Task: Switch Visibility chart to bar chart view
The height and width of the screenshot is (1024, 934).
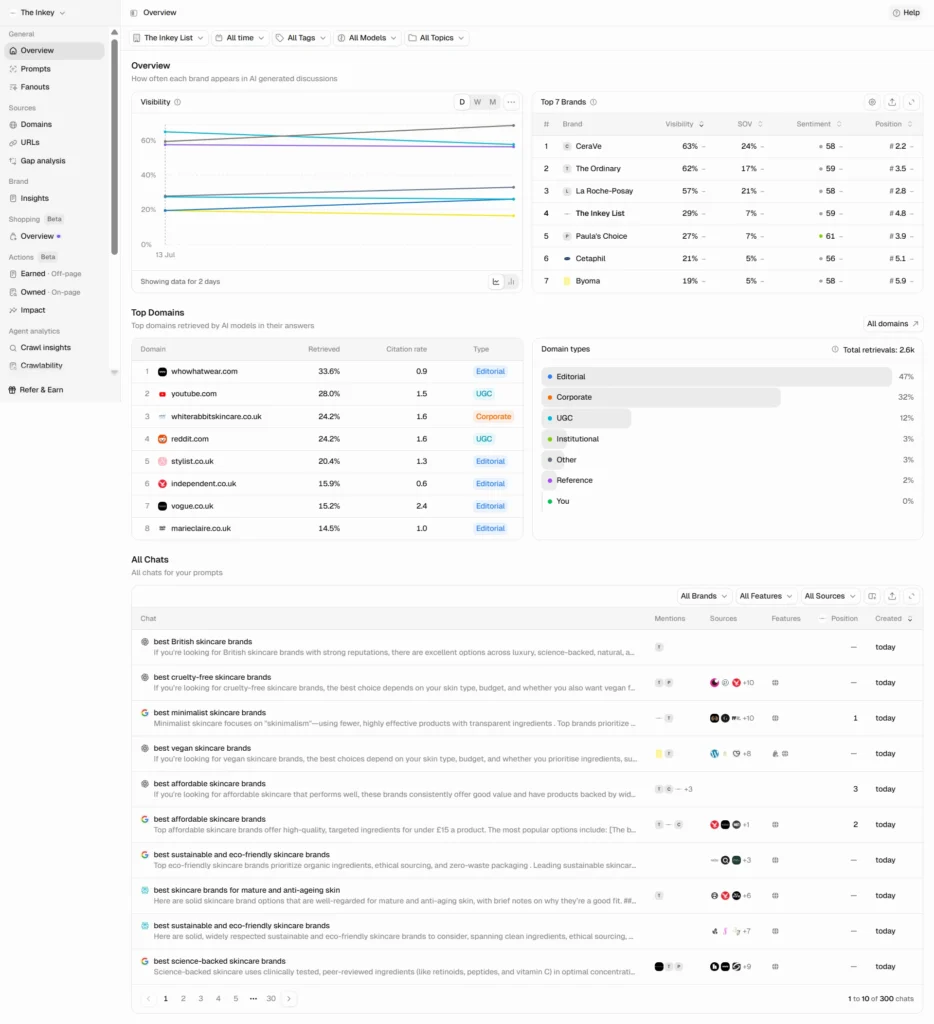Action: pyautogui.click(x=511, y=281)
